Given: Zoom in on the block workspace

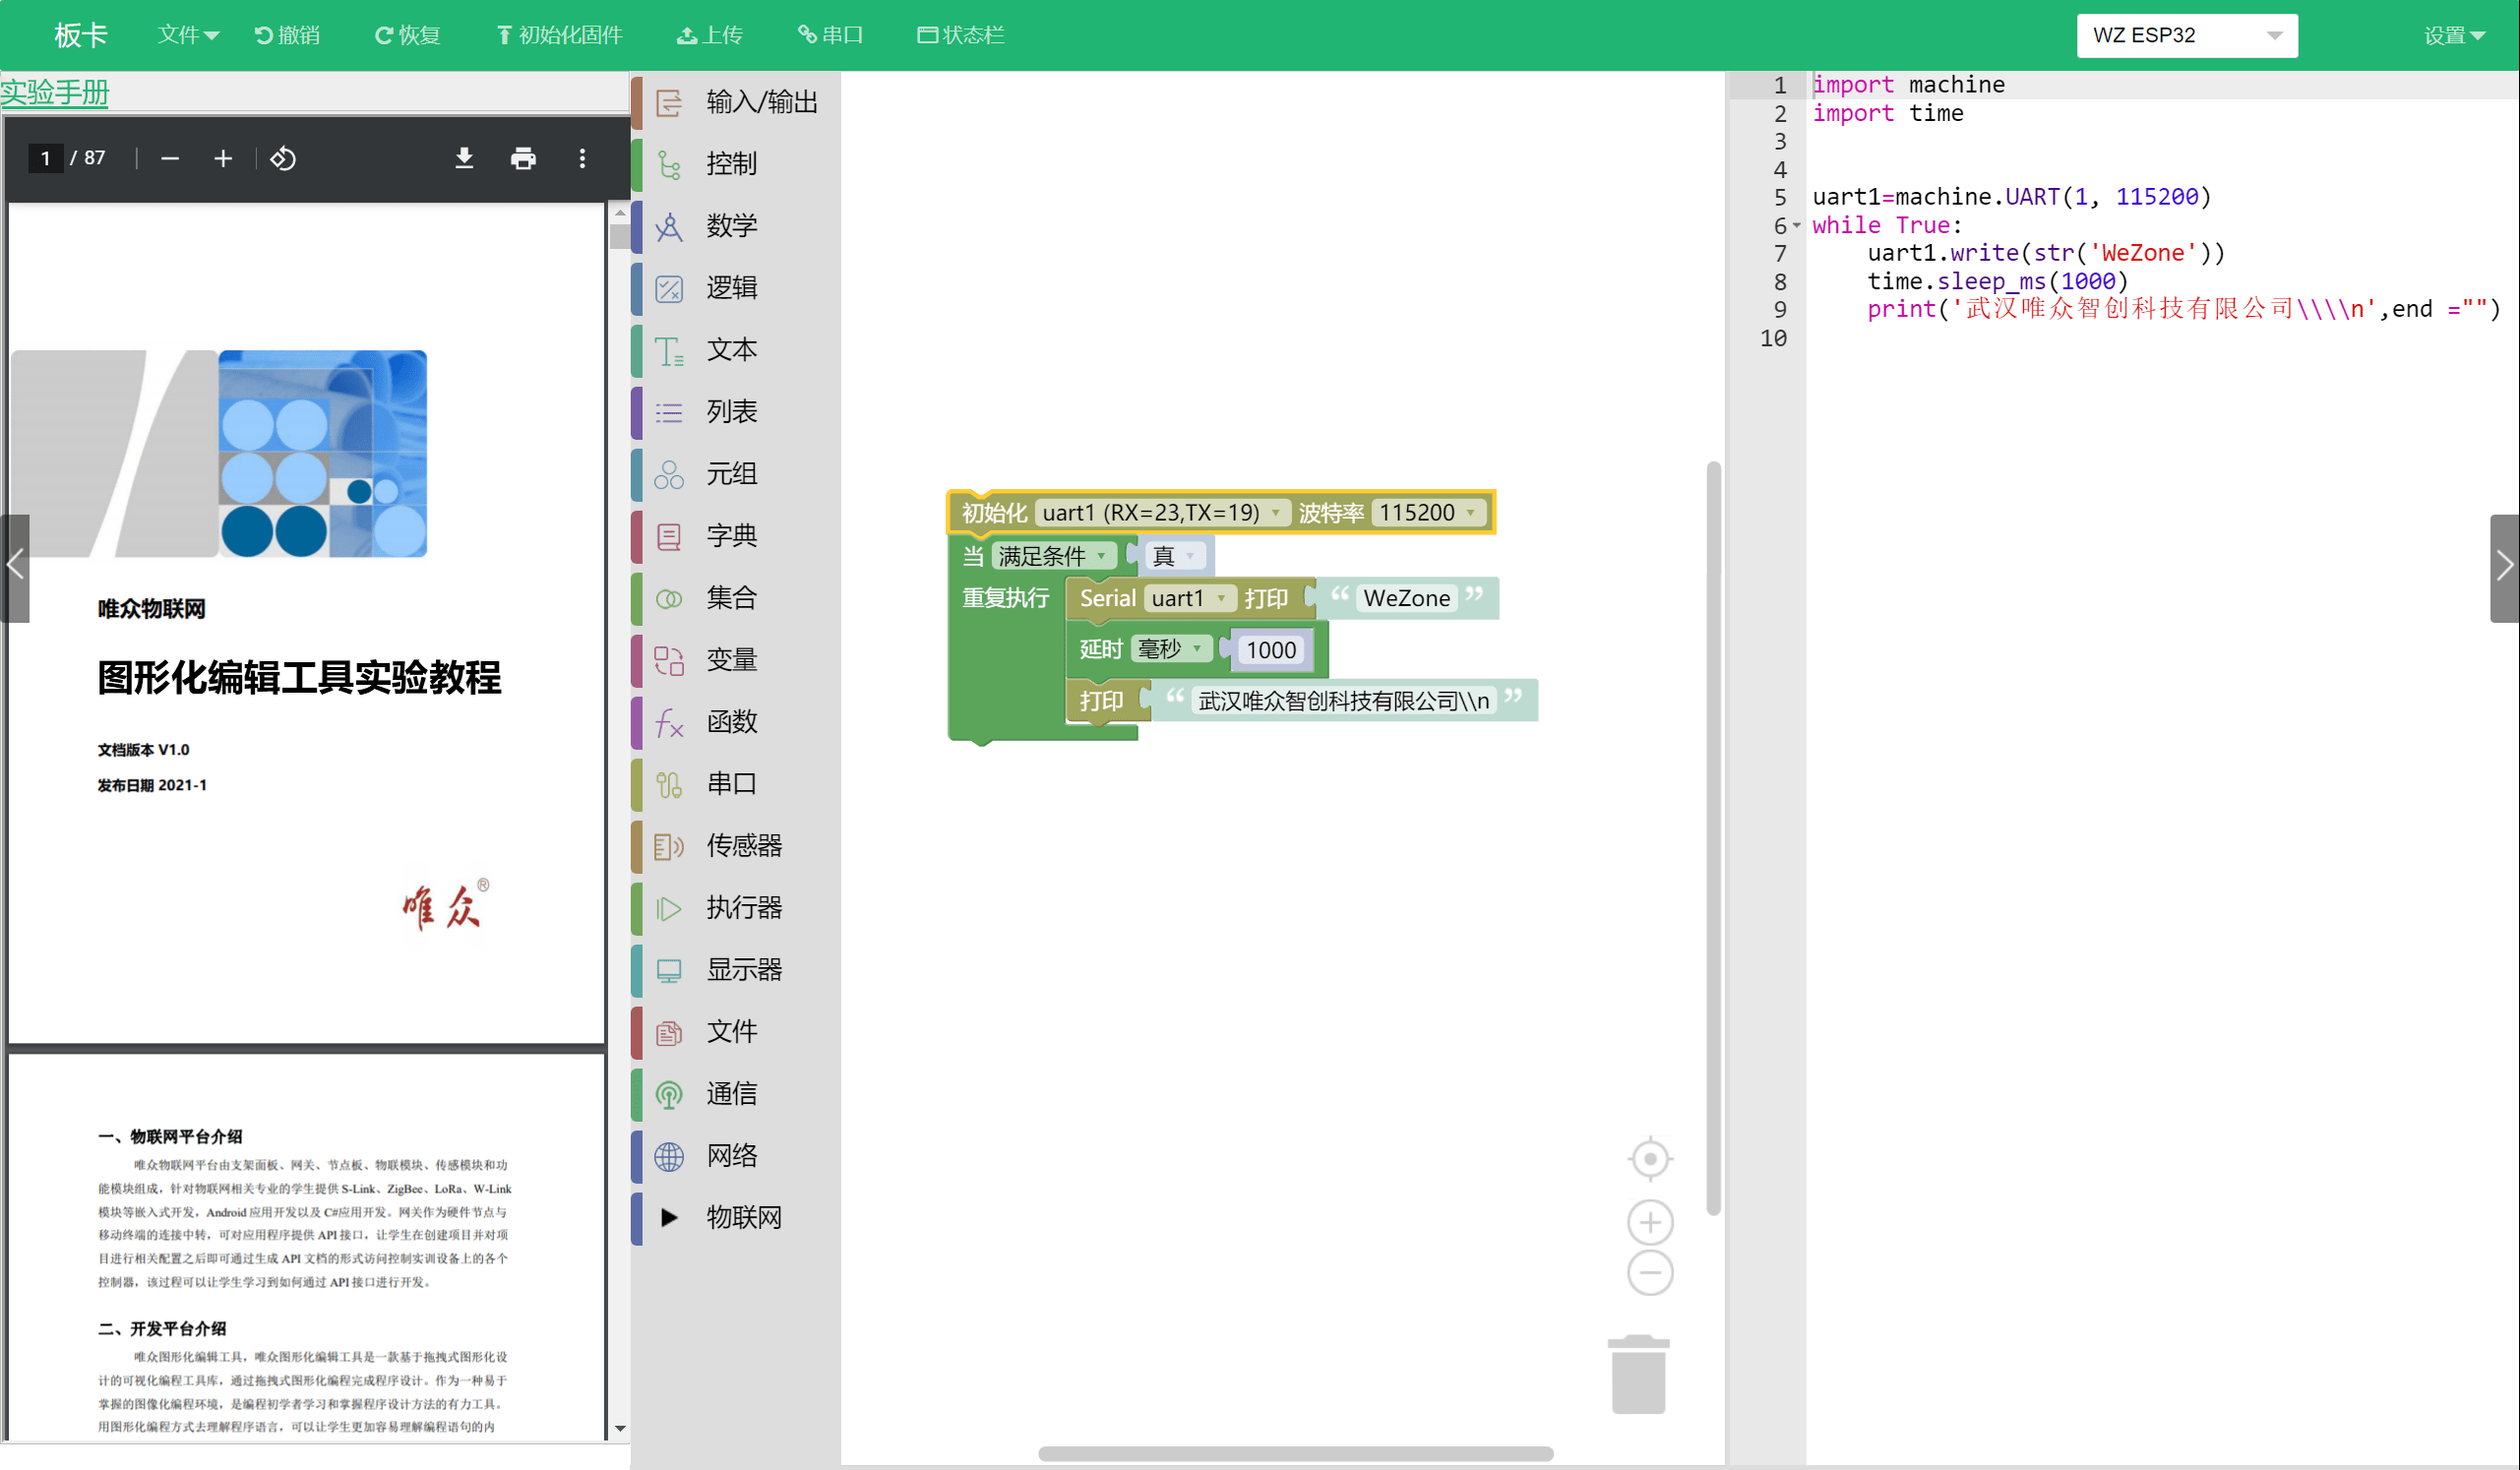Looking at the screenshot, I should click(x=1650, y=1222).
